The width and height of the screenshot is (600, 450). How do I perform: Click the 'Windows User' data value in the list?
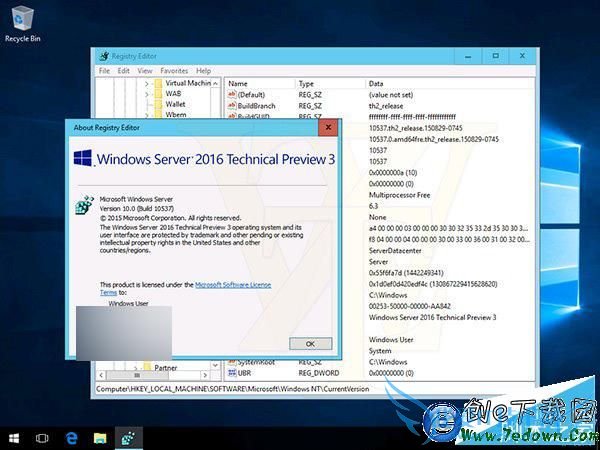(391, 339)
